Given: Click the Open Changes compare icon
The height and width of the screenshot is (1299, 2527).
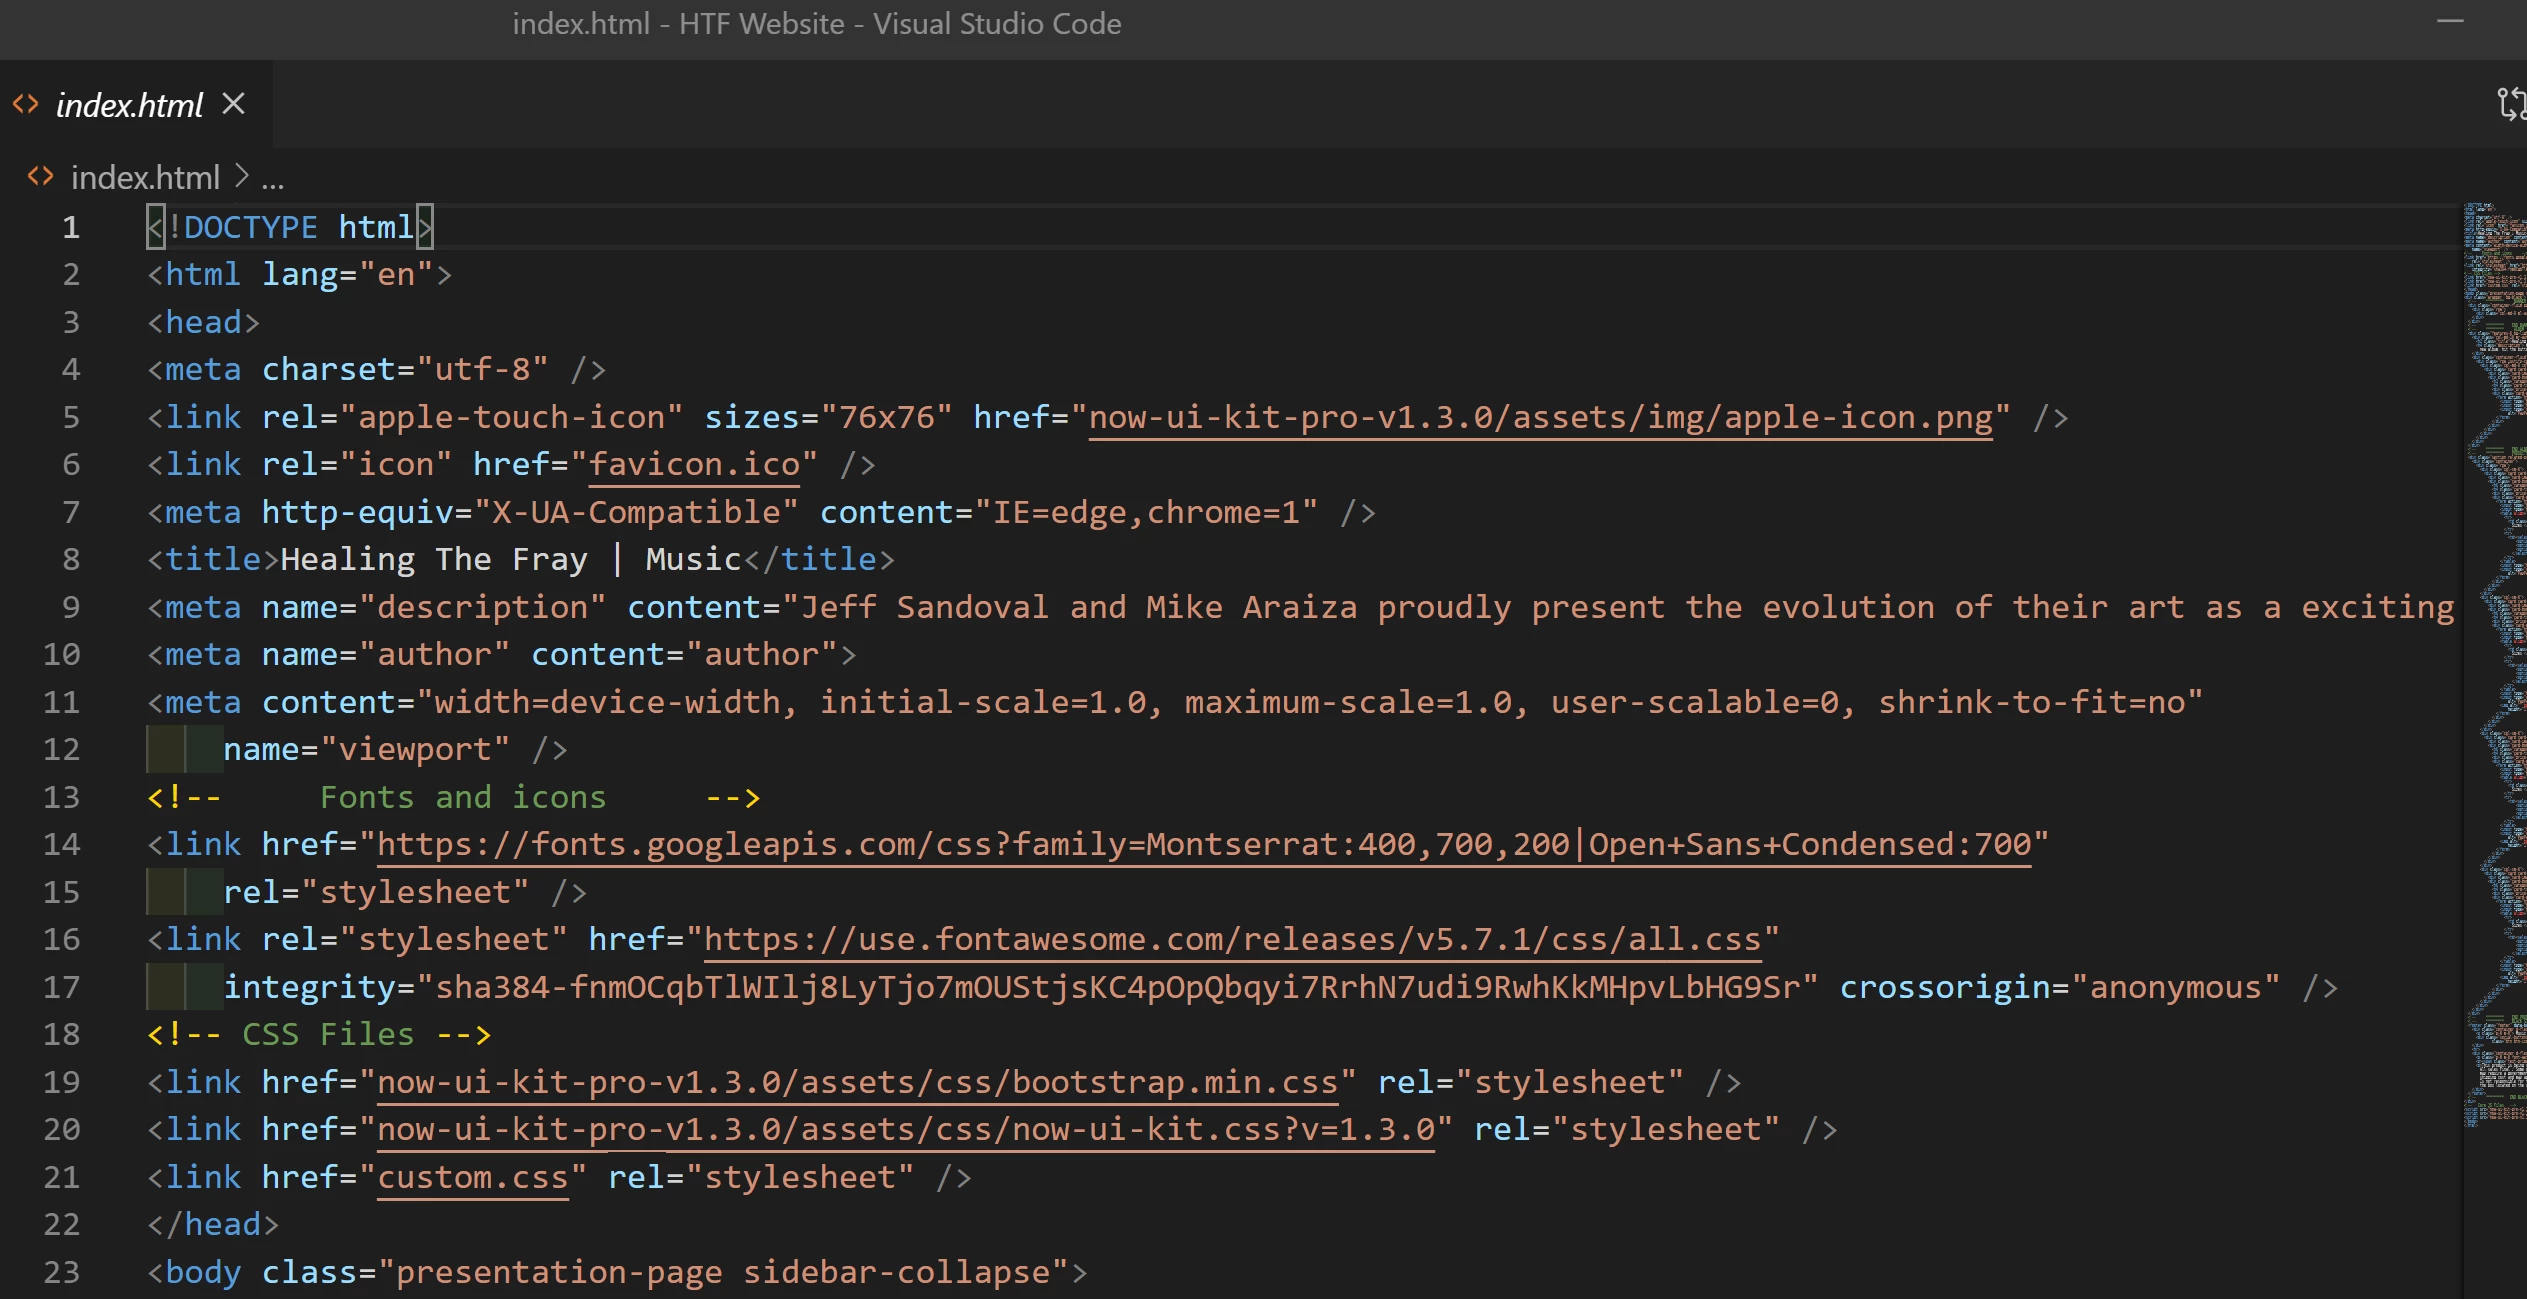Looking at the screenshot, I should [x=2510, y=103].
